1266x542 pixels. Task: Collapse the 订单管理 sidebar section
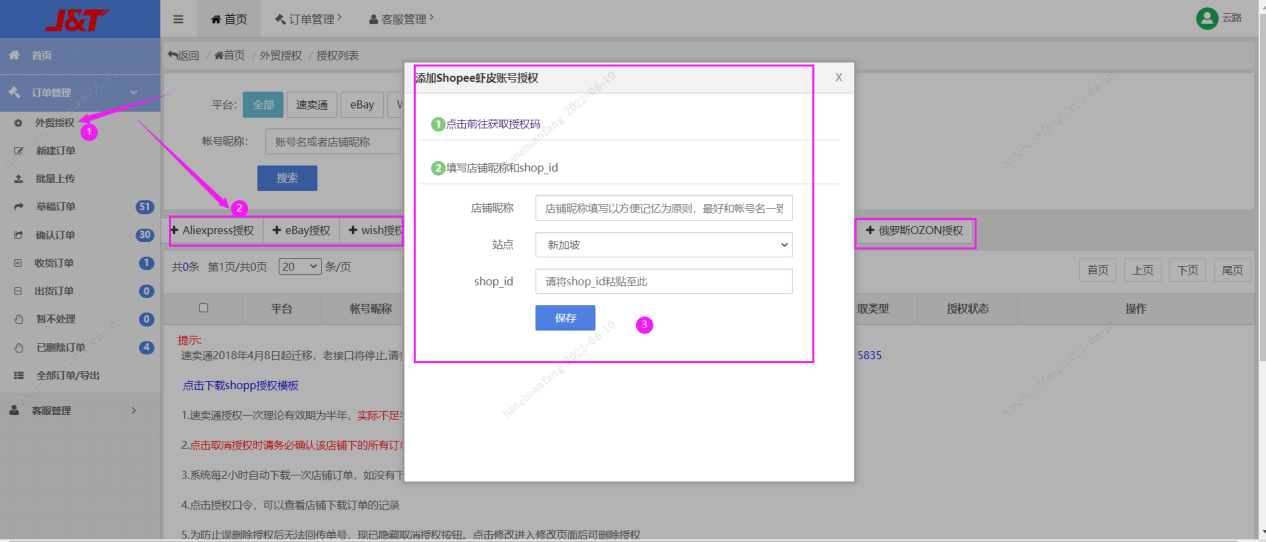point(80,92)
